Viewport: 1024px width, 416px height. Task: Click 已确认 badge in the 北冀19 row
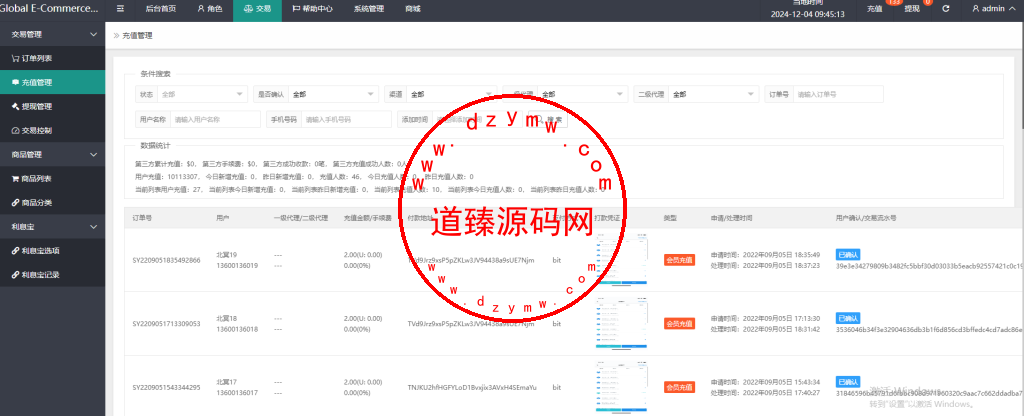pos(848,254)
